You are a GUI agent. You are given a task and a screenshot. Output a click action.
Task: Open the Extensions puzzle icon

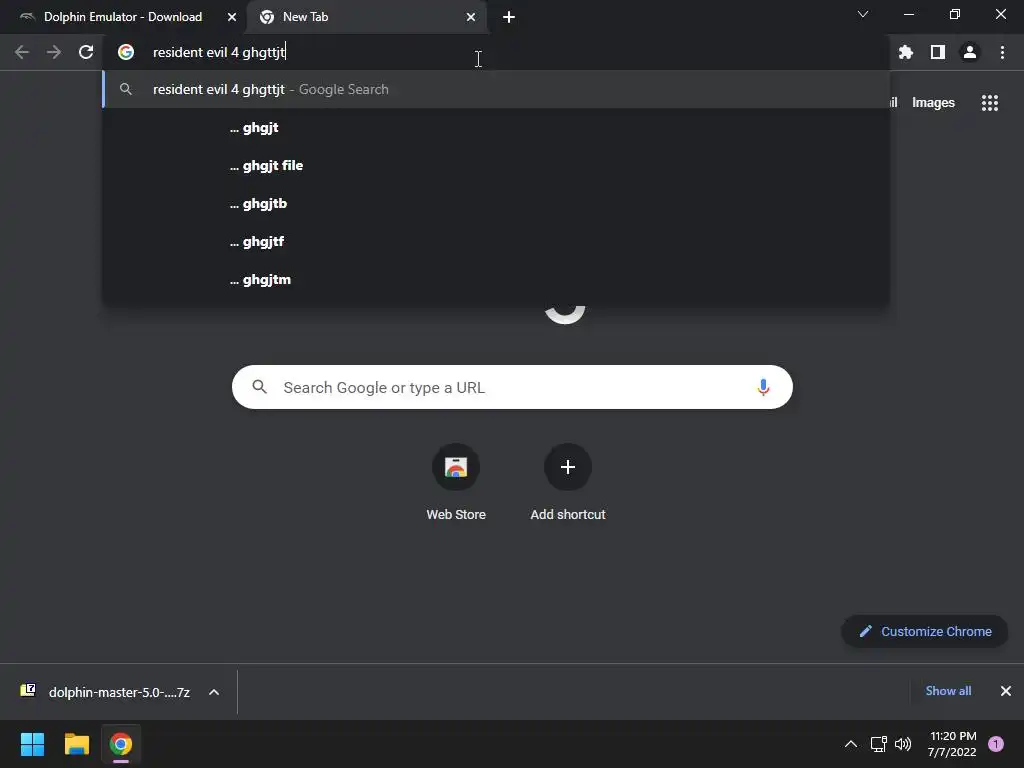pos(905,52)
